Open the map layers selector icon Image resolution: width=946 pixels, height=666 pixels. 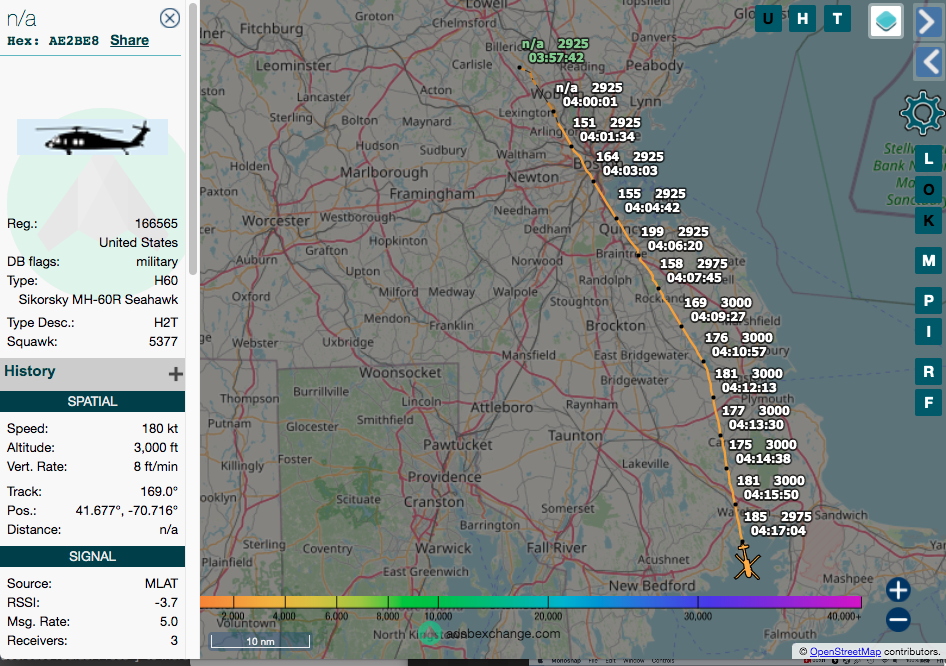point(886,21)
